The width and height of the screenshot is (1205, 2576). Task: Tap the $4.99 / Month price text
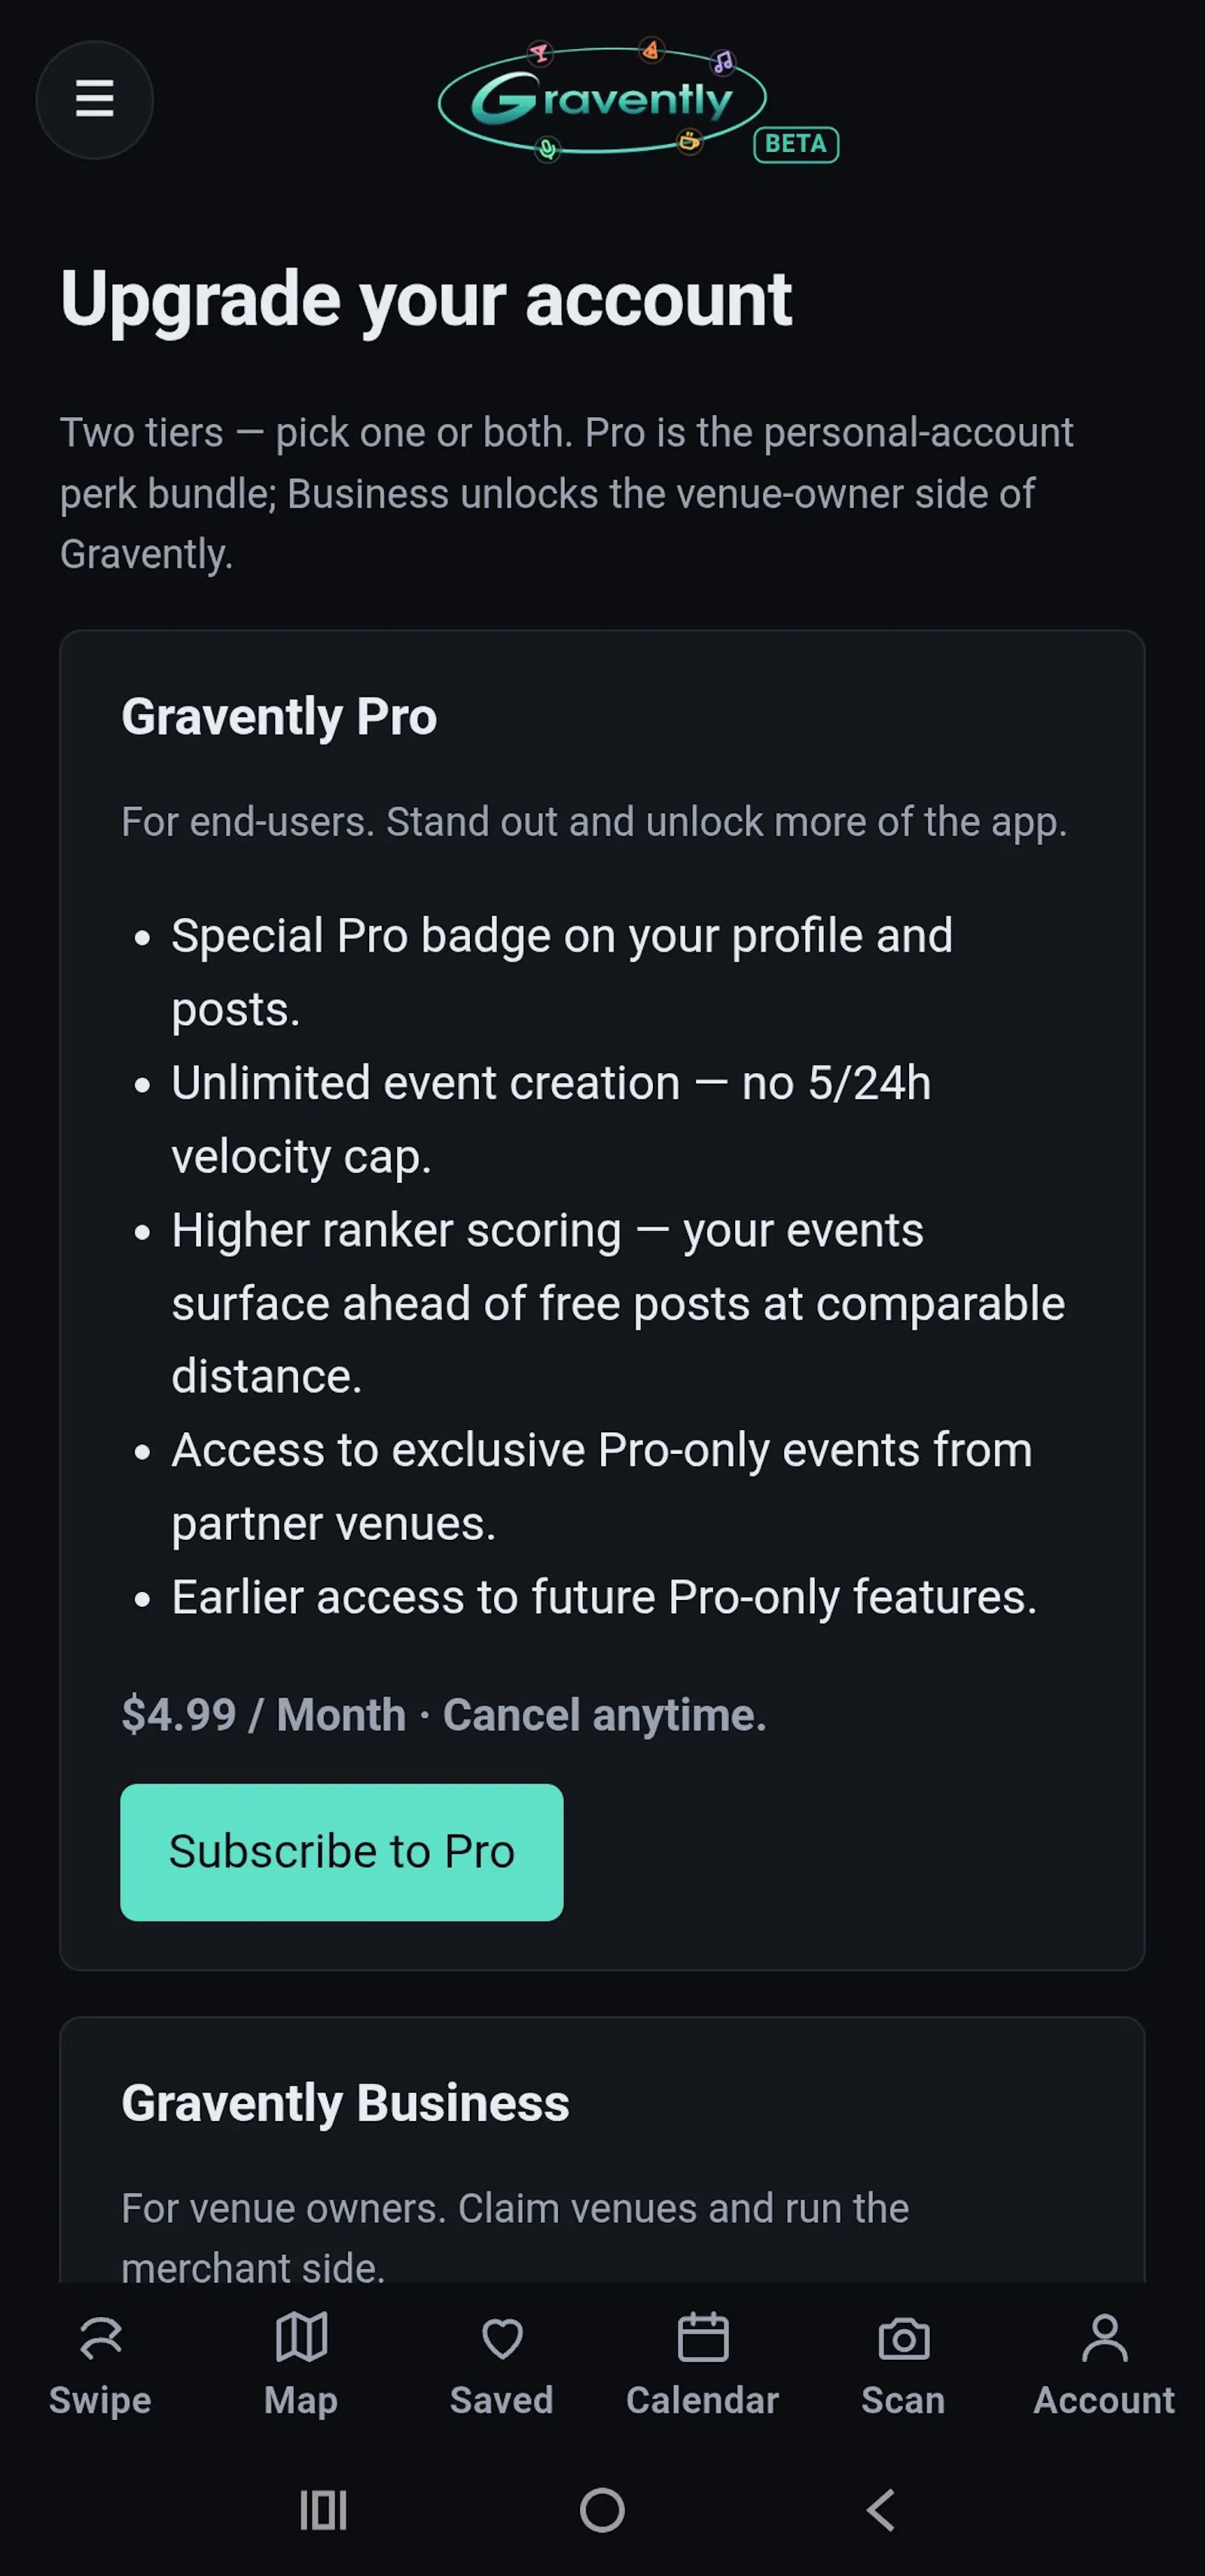(x=264, y=1715)
